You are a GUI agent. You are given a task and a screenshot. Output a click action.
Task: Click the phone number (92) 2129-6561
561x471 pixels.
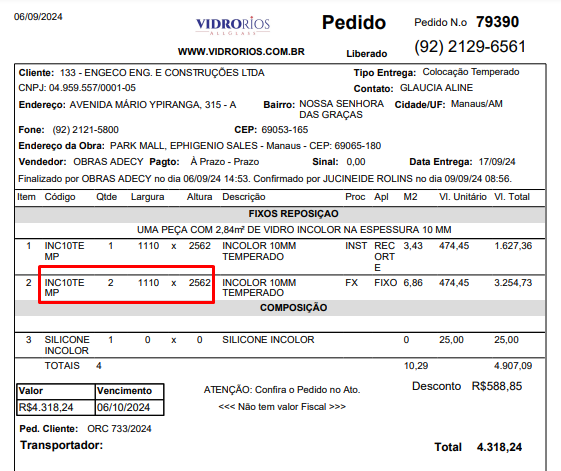[x=470, y=47]
